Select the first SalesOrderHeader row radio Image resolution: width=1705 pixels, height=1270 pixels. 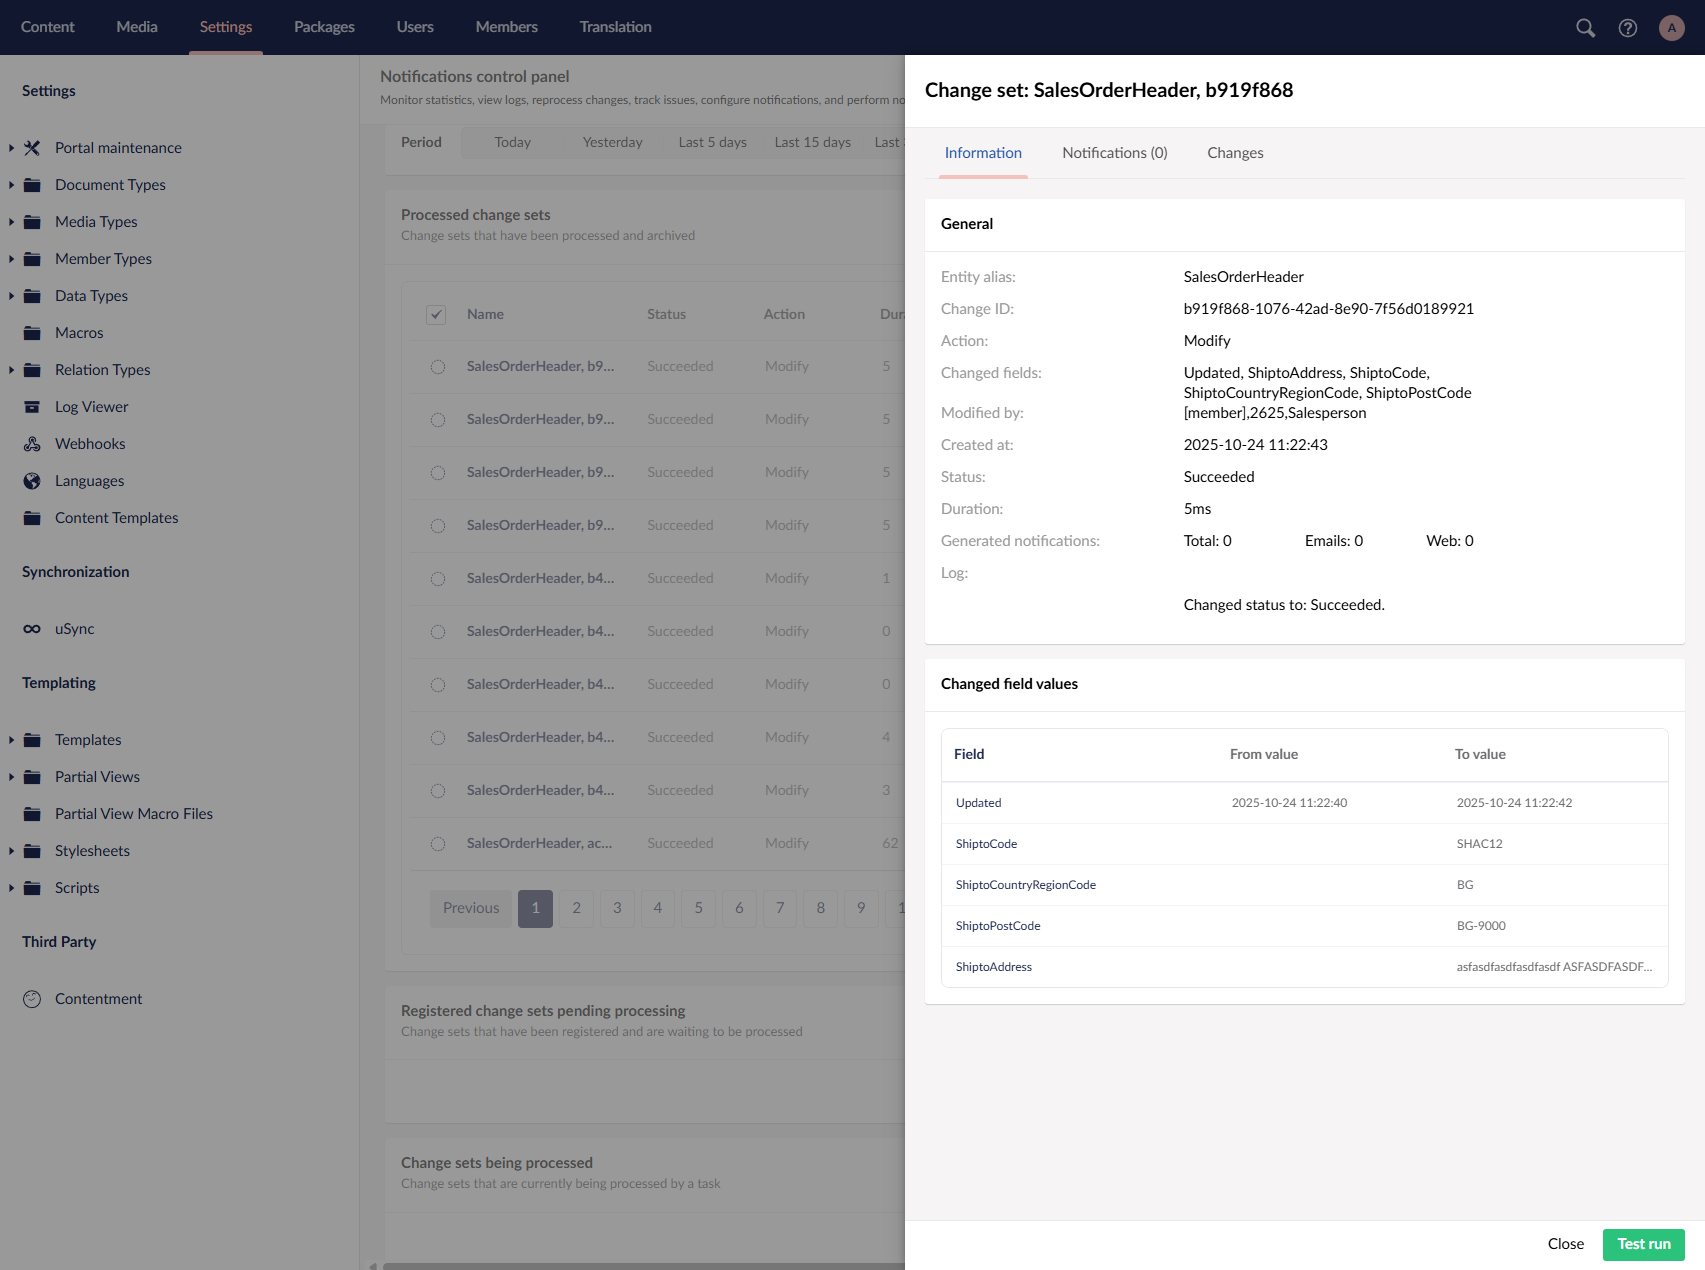(438, 367)
